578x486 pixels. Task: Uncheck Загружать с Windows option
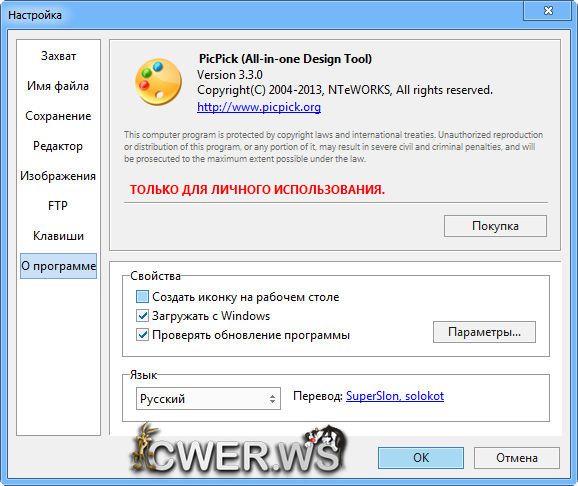tap(142, 316)
